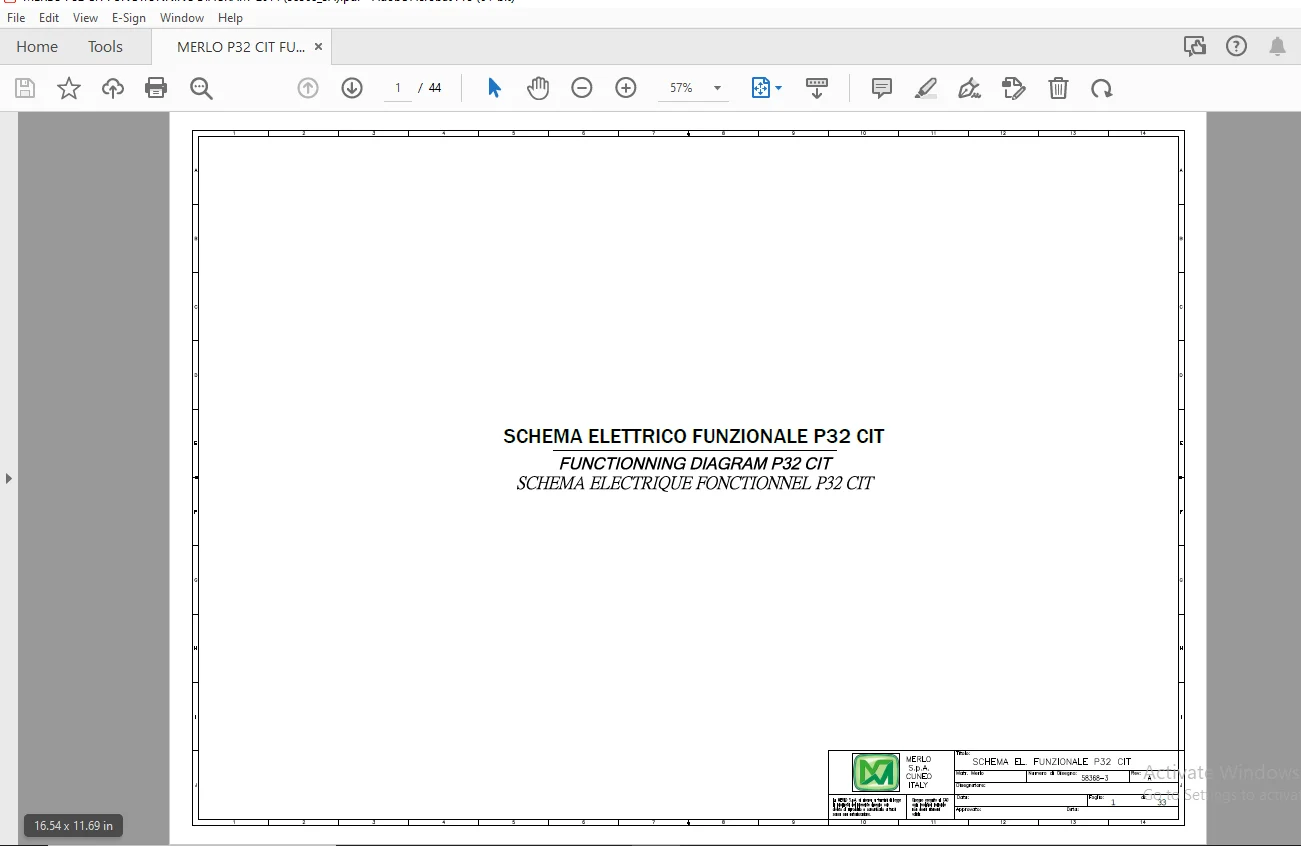Image resolution: width=1301 pixels, height=846 pixels.
Task: Open the Help question mark icon
Action: [1237, 46]
